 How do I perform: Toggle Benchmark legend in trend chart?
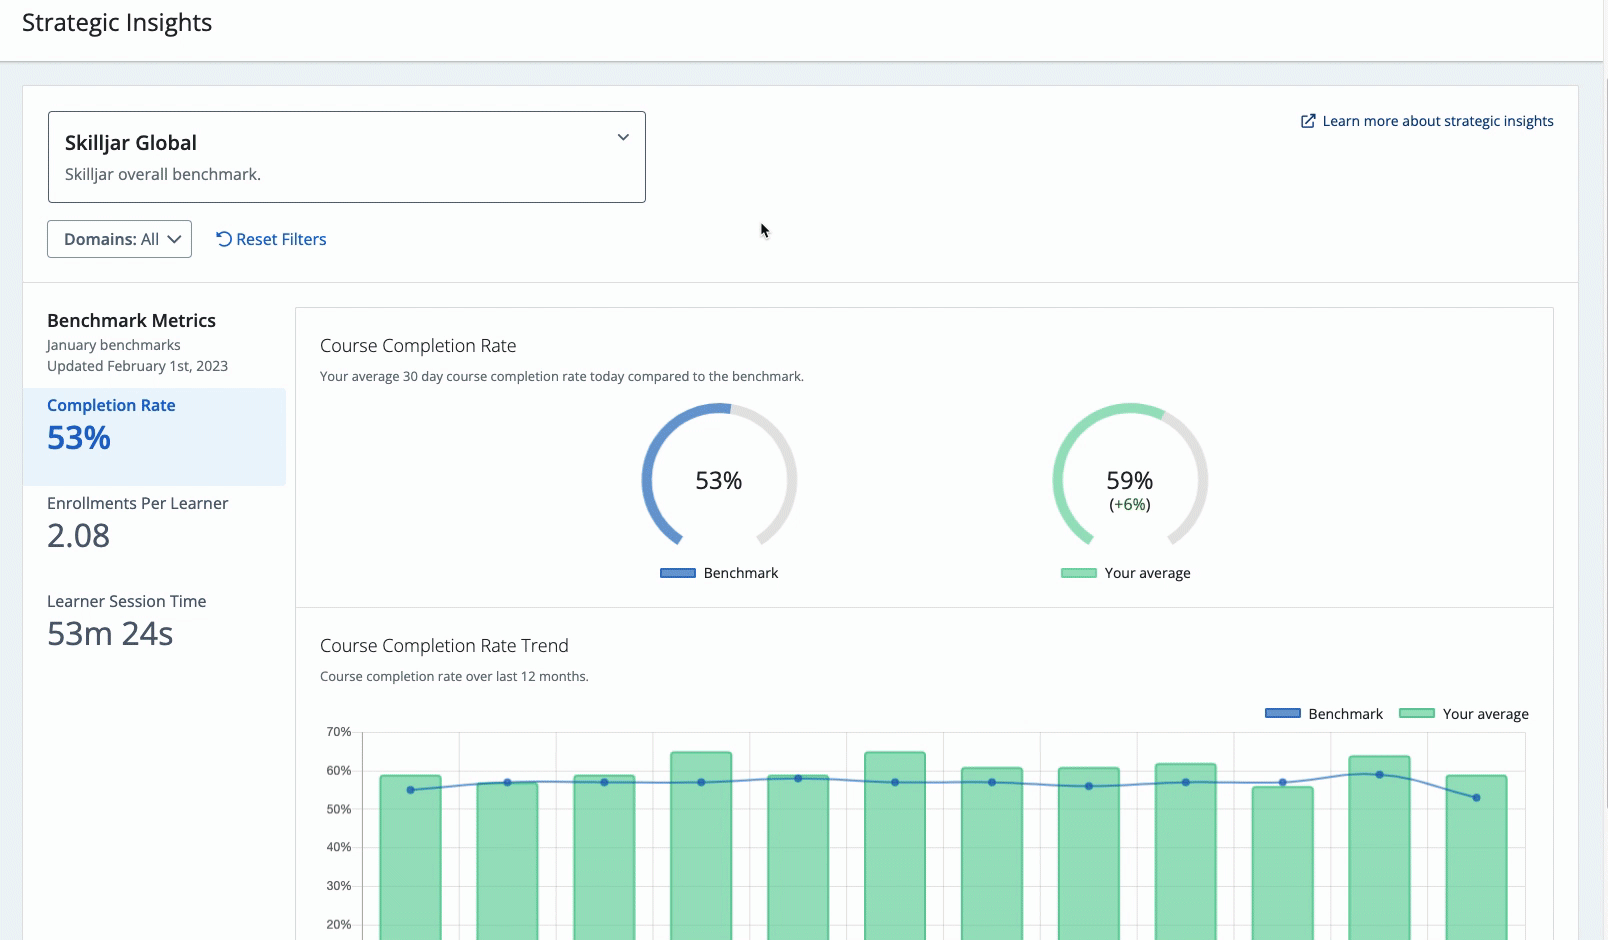pyautogui.click(x=1324, y=714)
